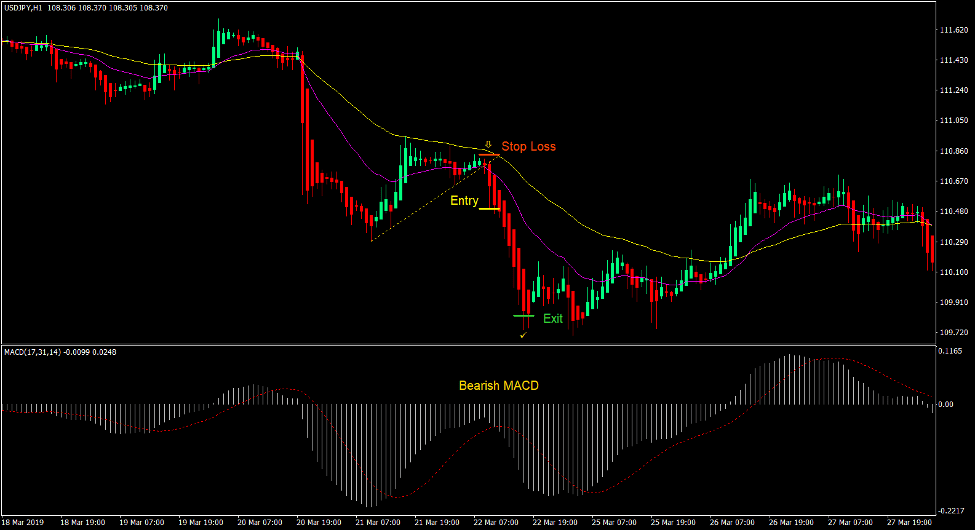Click the 22 Mar 07:00 time label
Viewport: 977px width, 531px height.
pos(497,522)
